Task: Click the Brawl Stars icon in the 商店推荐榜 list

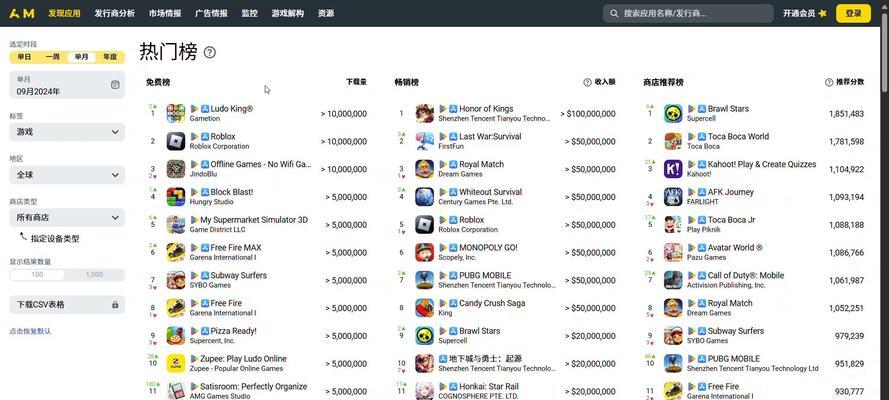Action: point(674,113)
